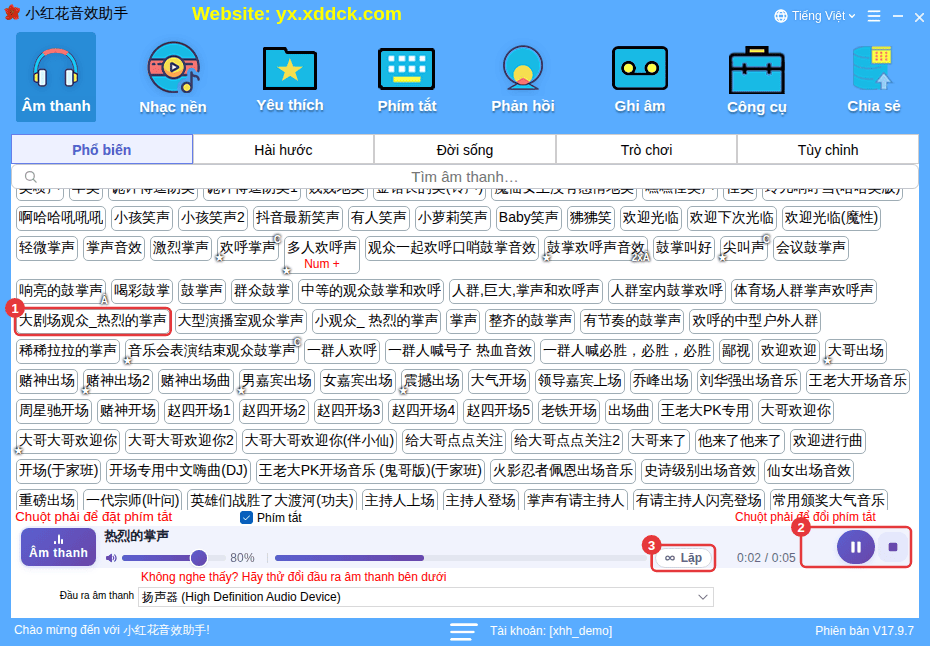Viewport: 930px width, 646px height.
Task: Play the 整齐的鼓掌声 sound
Action: [x=530, y=321]
